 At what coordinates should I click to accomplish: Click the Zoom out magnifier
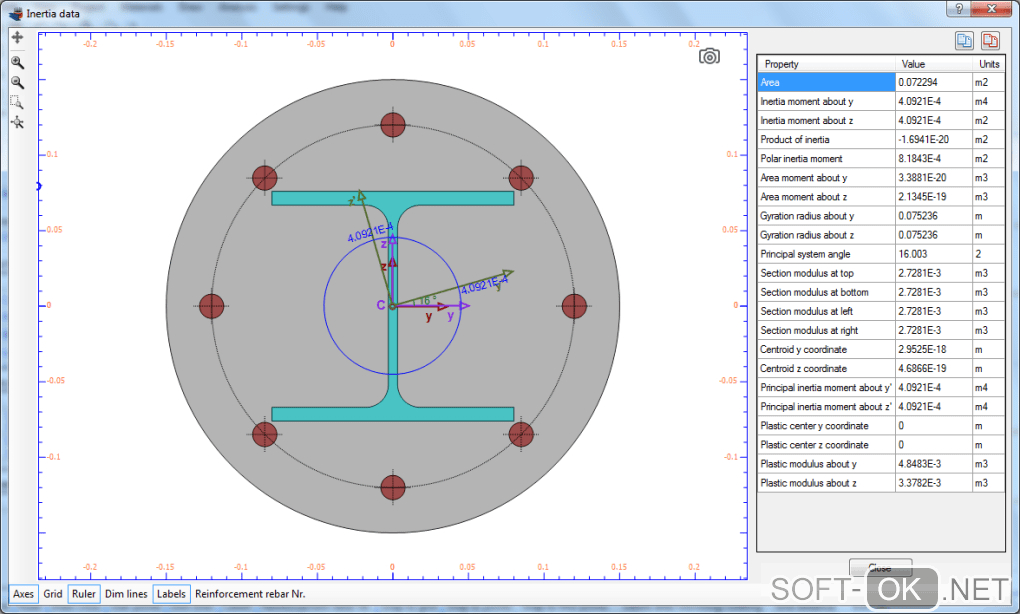click(x=17, y=82)
